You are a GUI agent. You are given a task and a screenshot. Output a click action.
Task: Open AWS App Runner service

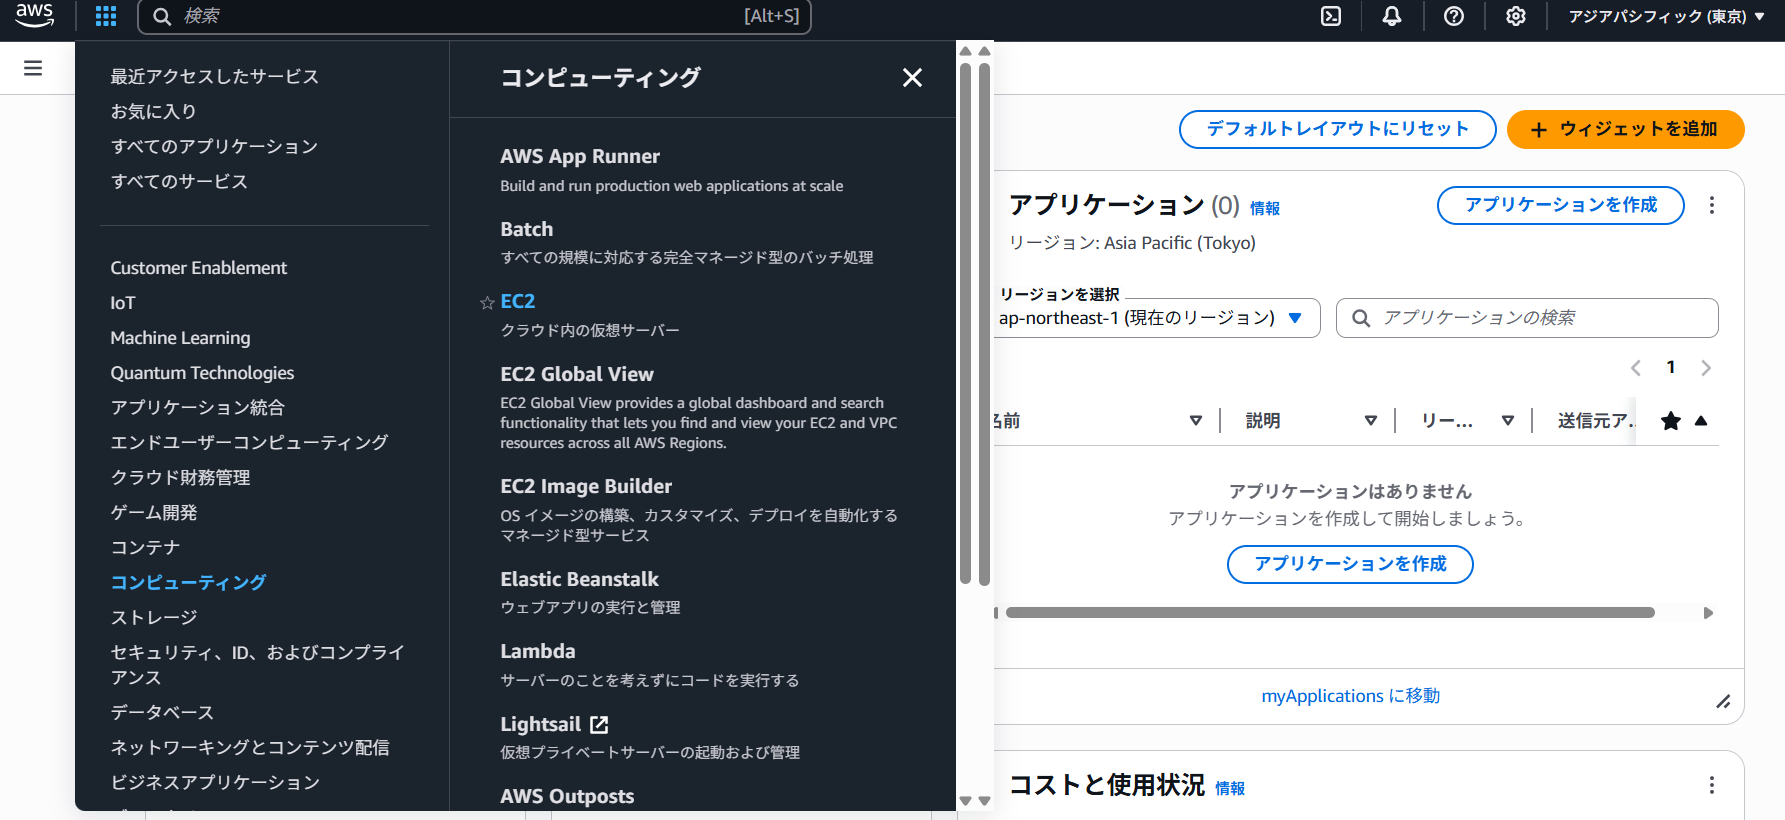(x=580, y=156)
